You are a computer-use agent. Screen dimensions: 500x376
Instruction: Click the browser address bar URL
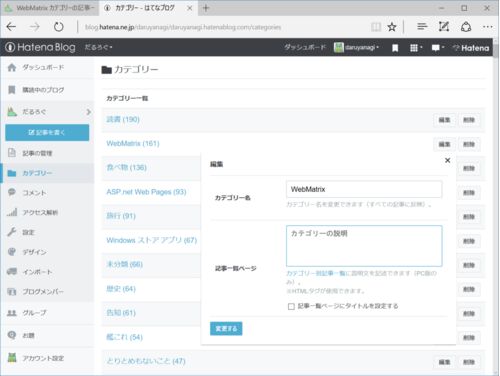[x=183, y=27]
